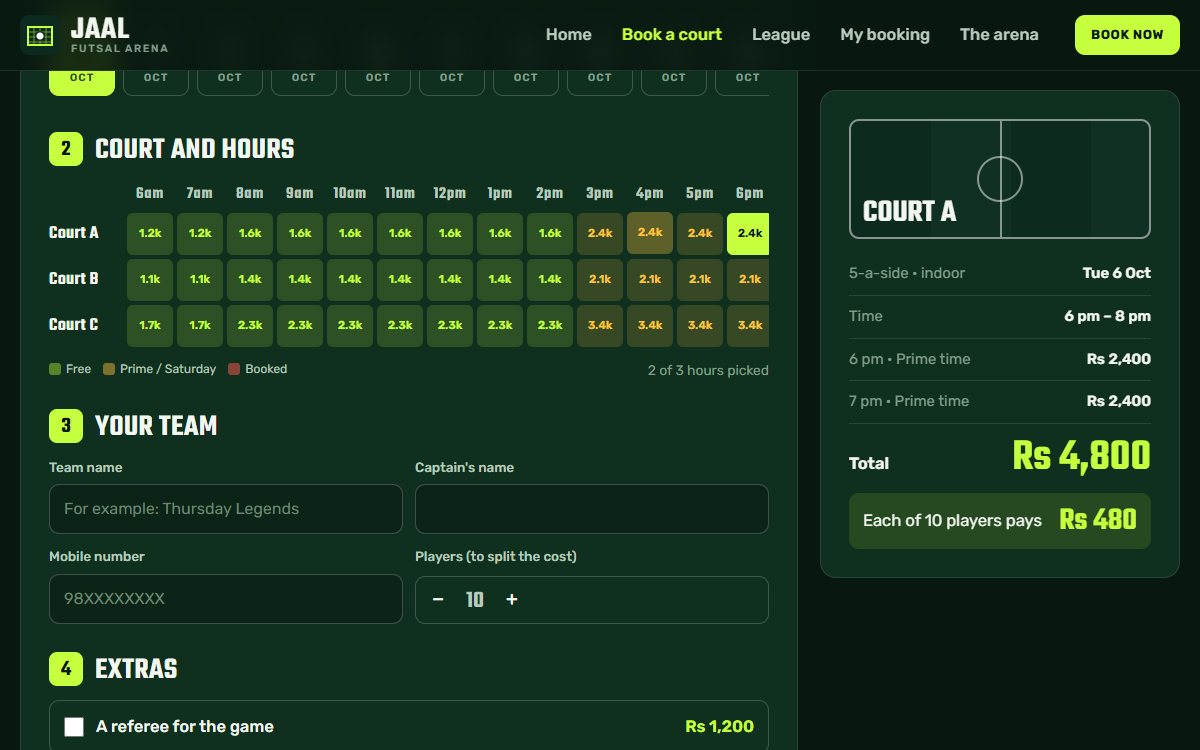The width and height of the screenshot is (1200, 750).
Task: Select Court C 6am slot
Action: 150,325
